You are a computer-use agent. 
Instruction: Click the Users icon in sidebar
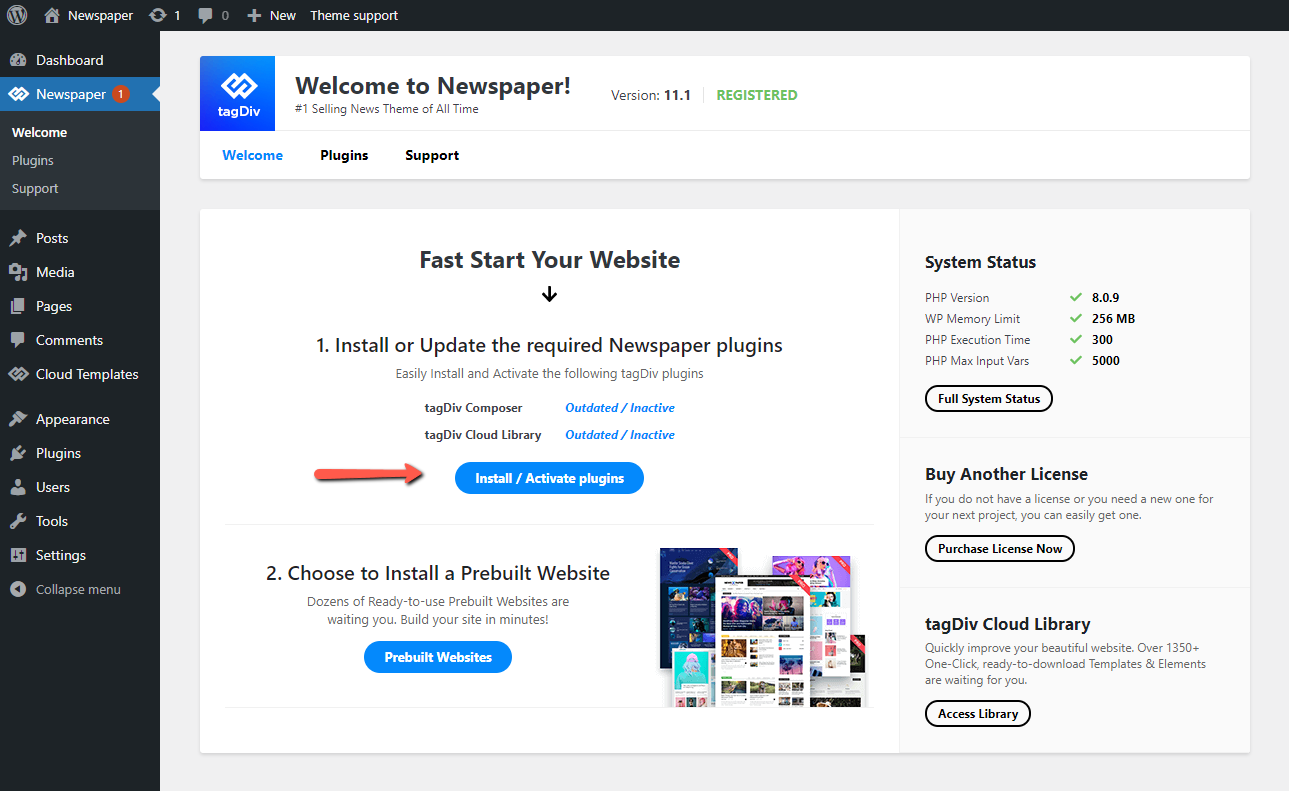coord(18,487)
